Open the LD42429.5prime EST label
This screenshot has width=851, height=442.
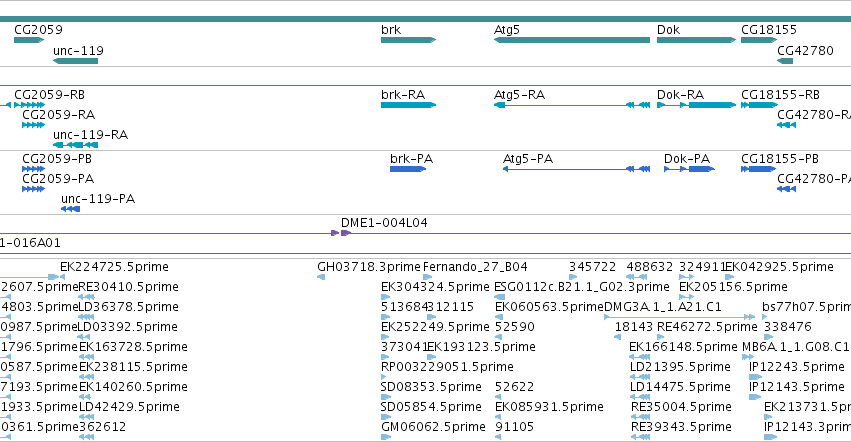point(129,407)
